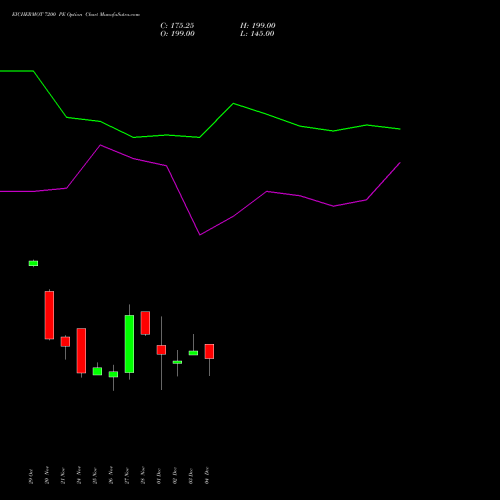Click the purple line's lowest point

pyautogui.click(x=200, y=235)
